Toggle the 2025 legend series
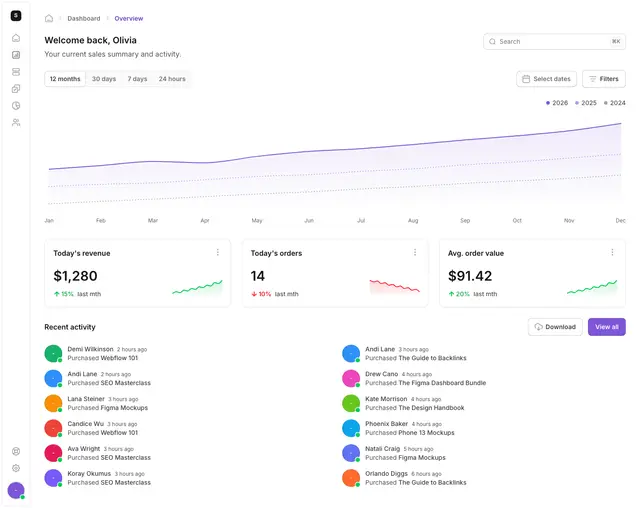Image resolution: width=640 pixels, height=508 pixels. coord(586,103)
